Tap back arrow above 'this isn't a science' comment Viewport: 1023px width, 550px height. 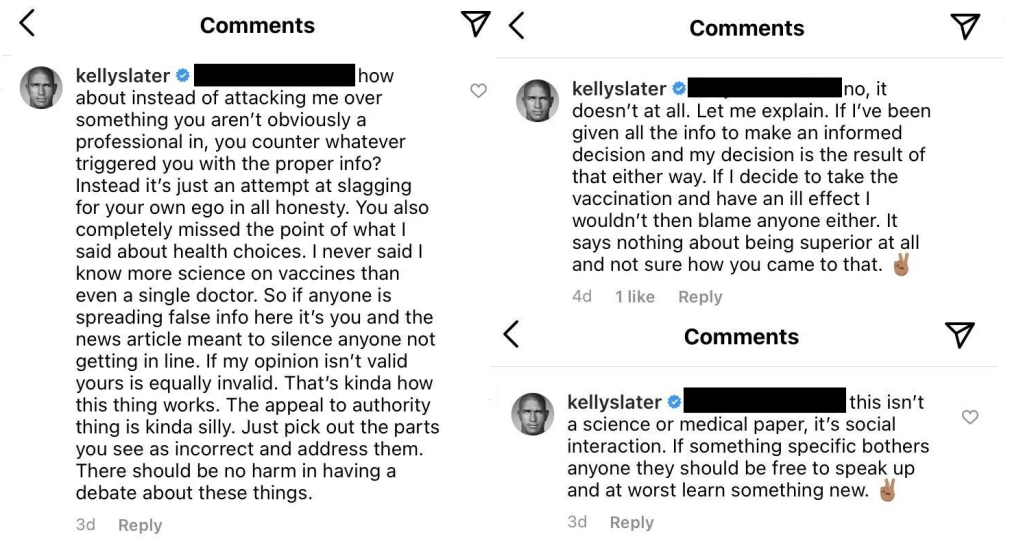(x=511, y=334)
